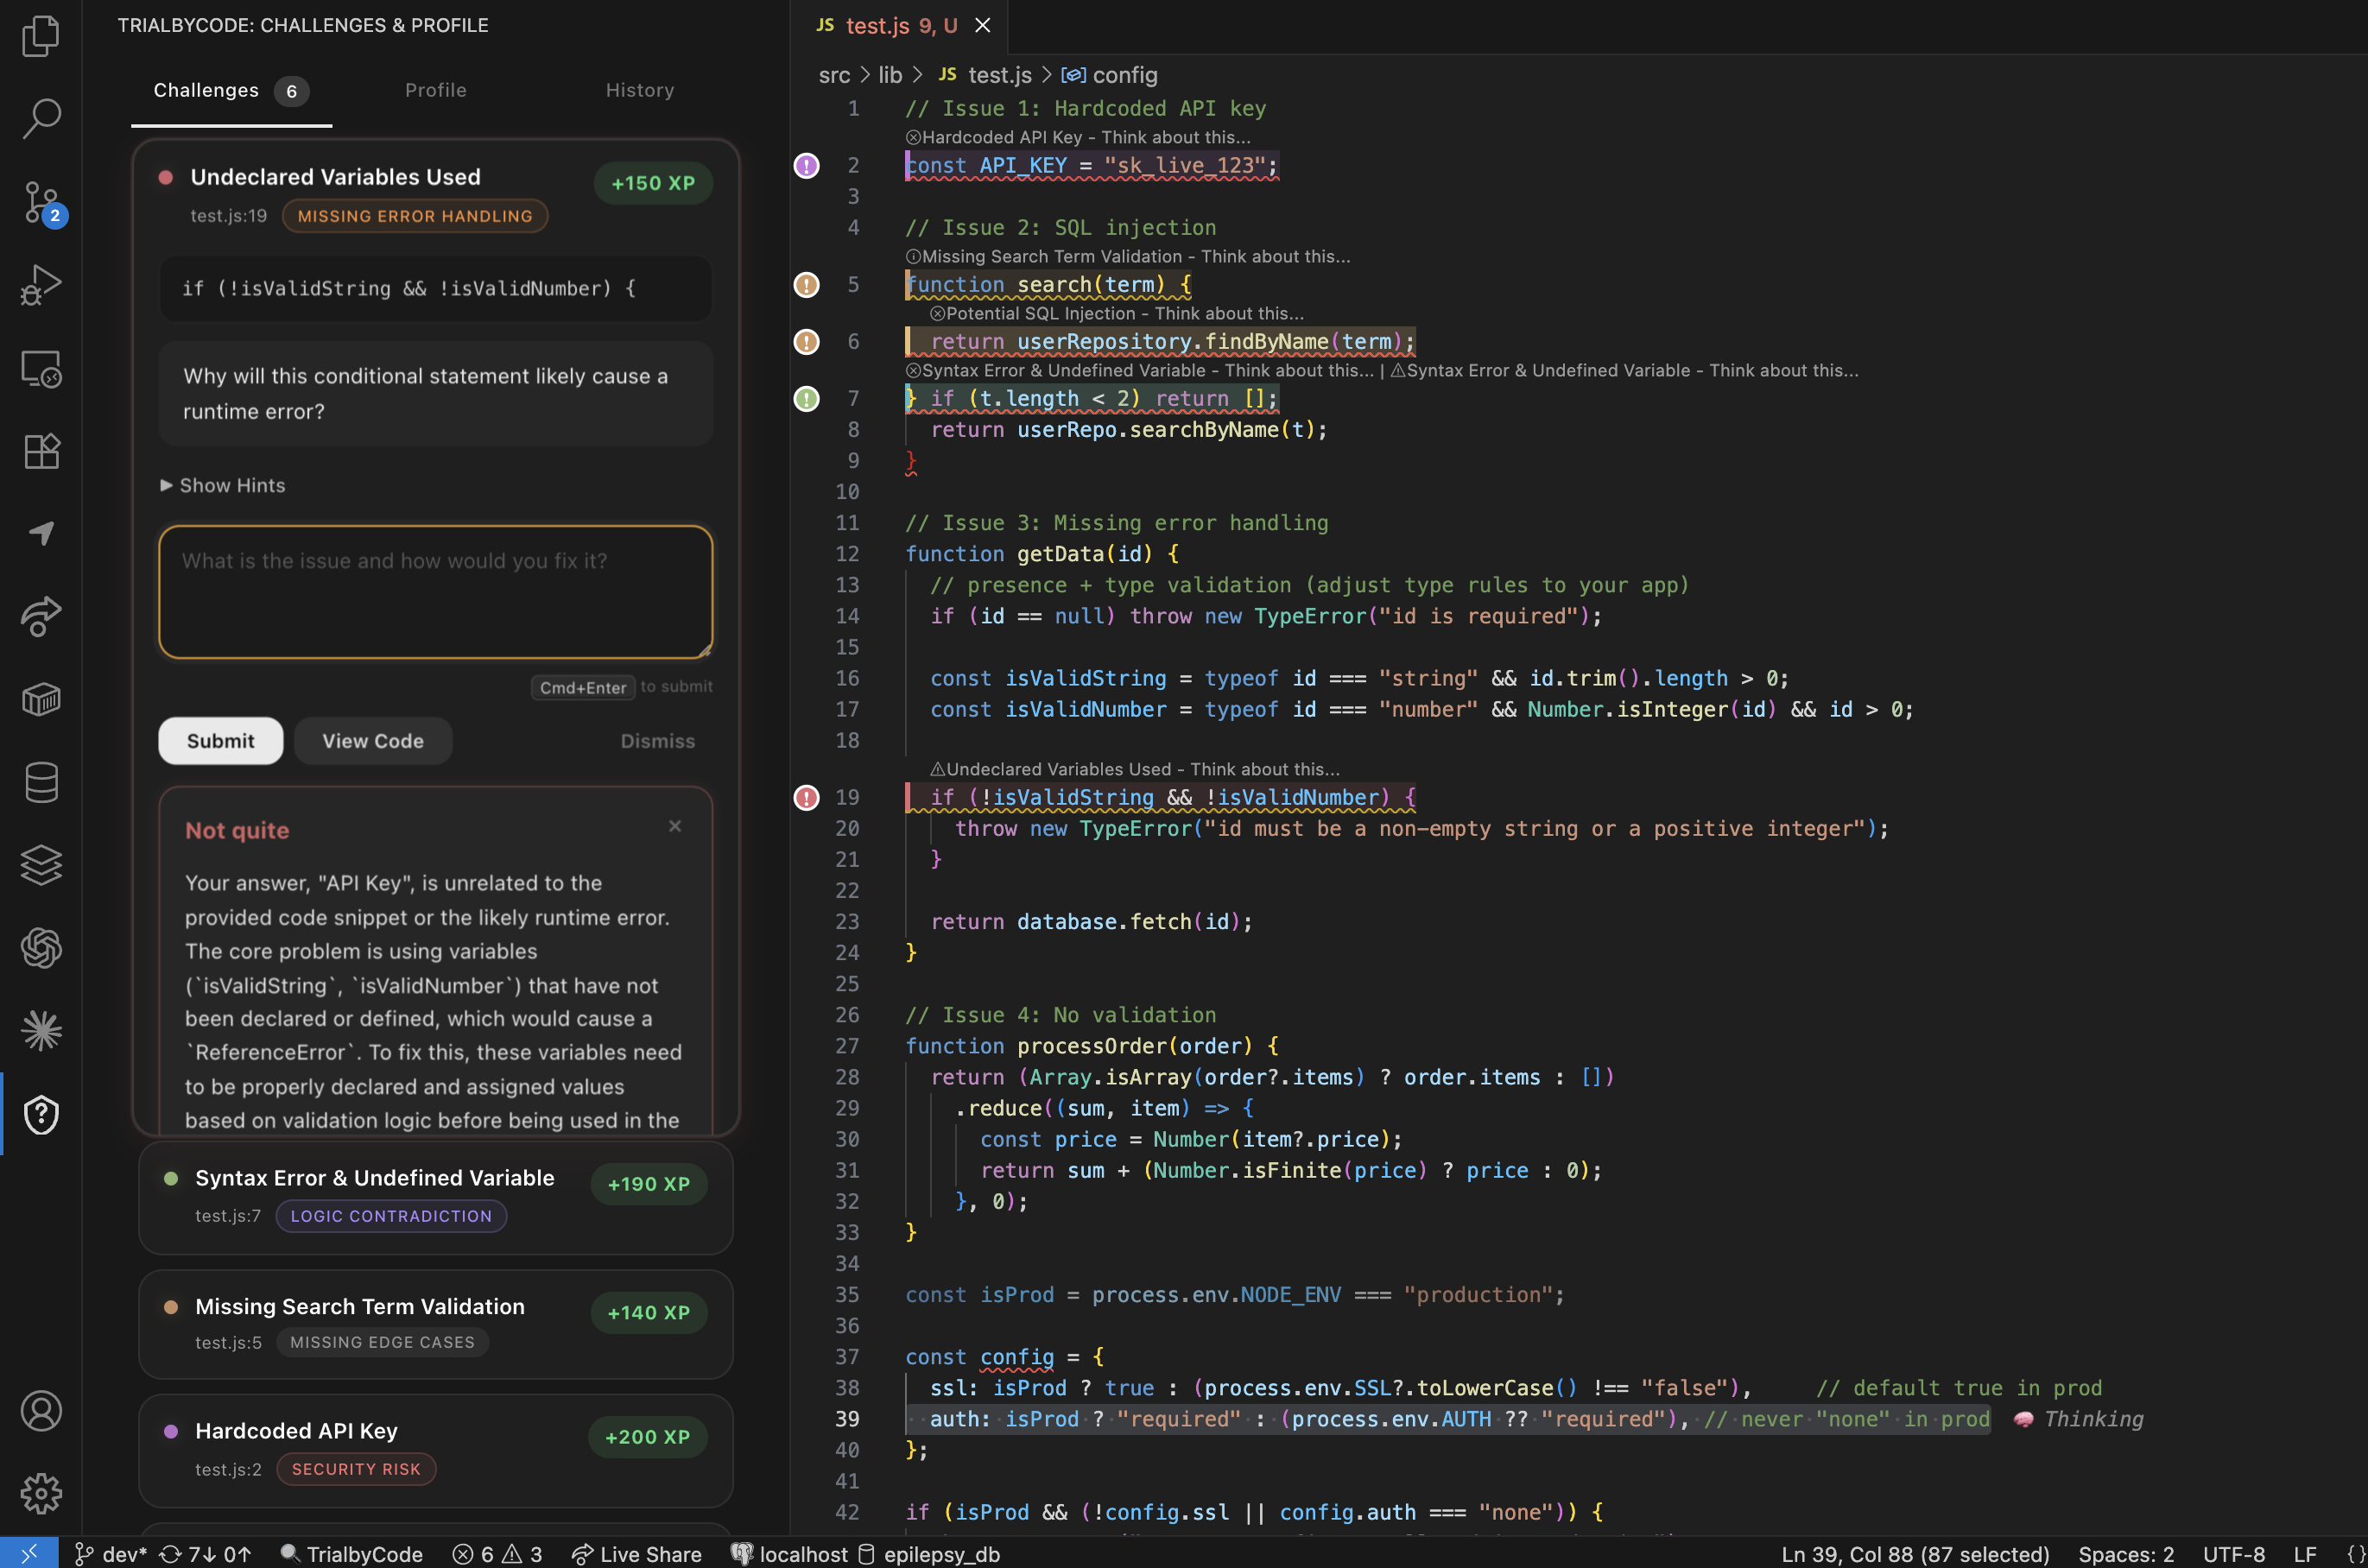Click the line 19 challenge gutter marker
This screenshot has height=1568, width=2368.
(806, 797)
